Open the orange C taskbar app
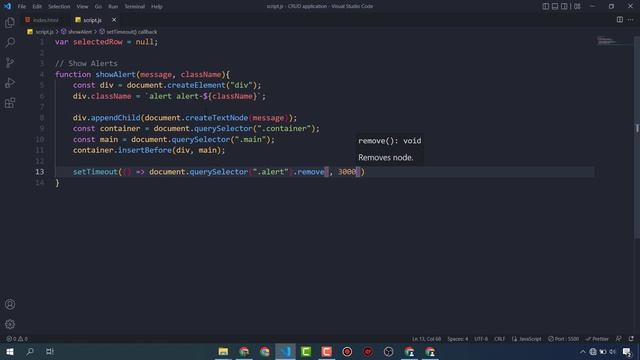640x360 pixels. (x=327, y=351)
